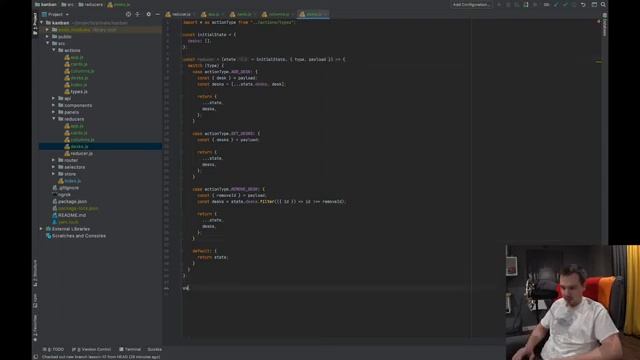This screenshot has height=360, width=640.
Task: Switch to the cards.js editor tab
Action: click(x=242, y=14)
